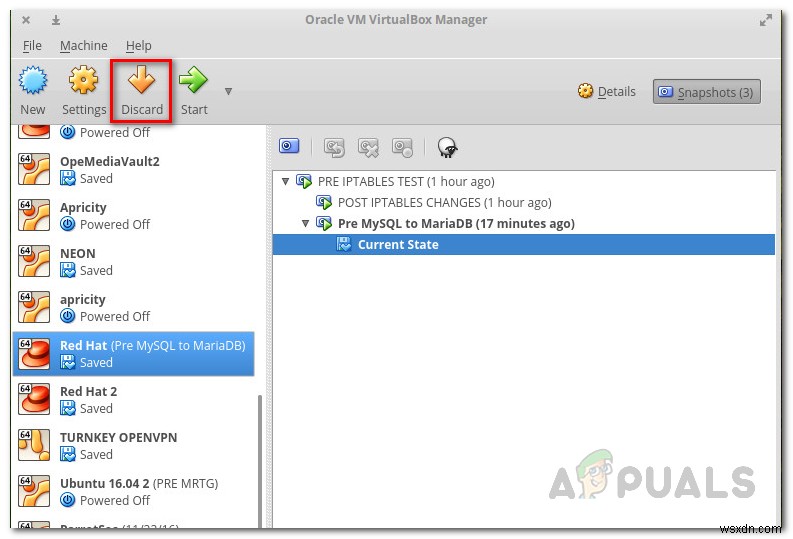Click the Current State saved icon
This screenshot has width=793, height=539.
tap(344, 245)
